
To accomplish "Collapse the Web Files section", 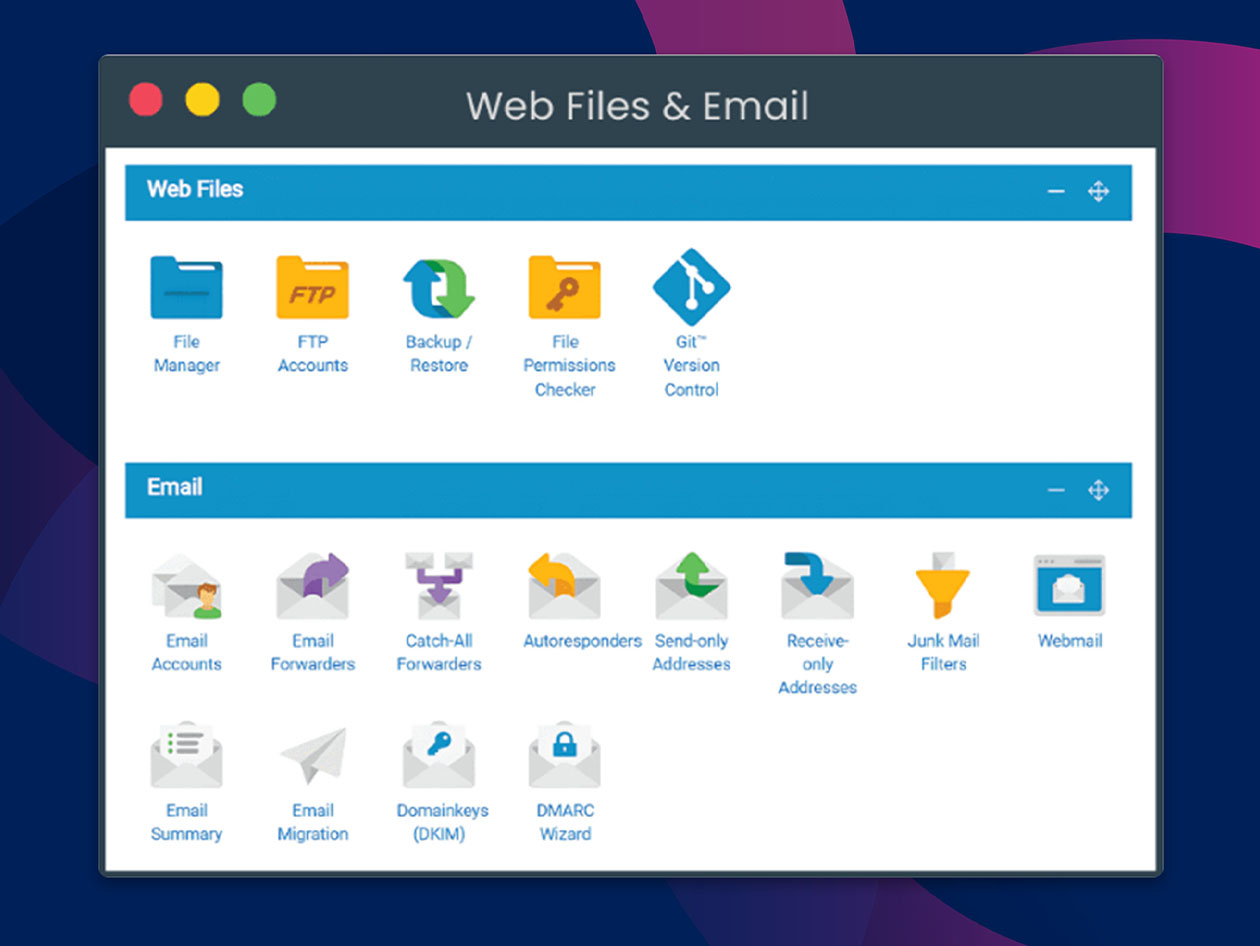I will click(1054, 193).
